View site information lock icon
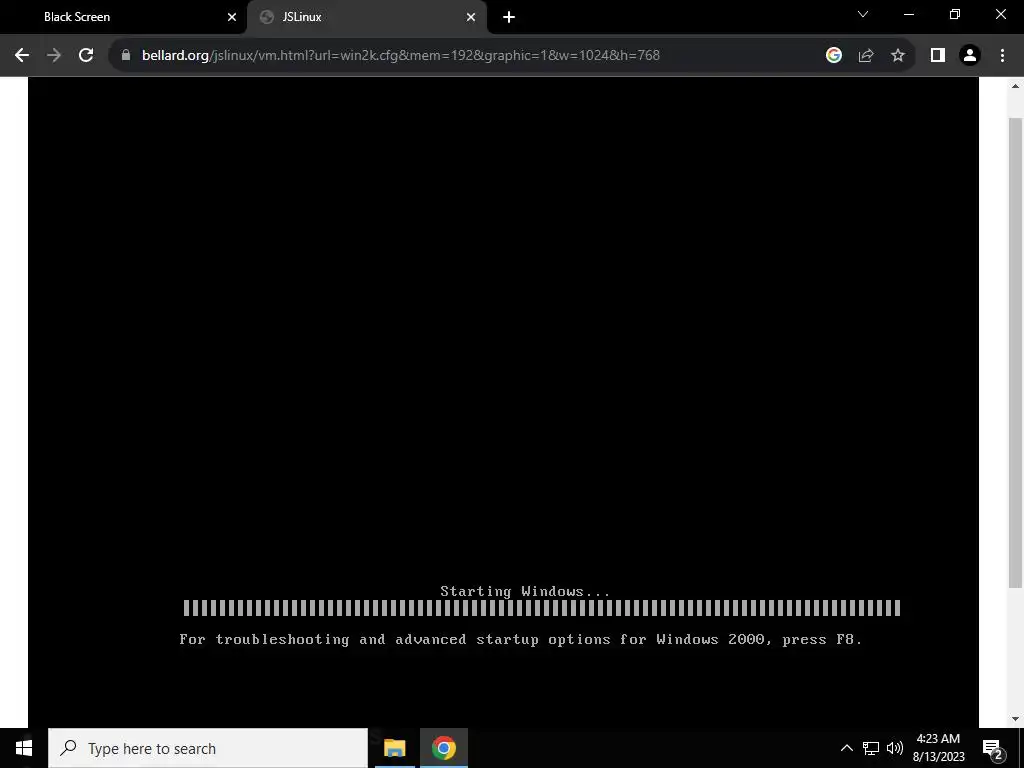Image resolution: width=1024 pixels, height=768 pixels. tap(126, 56)
